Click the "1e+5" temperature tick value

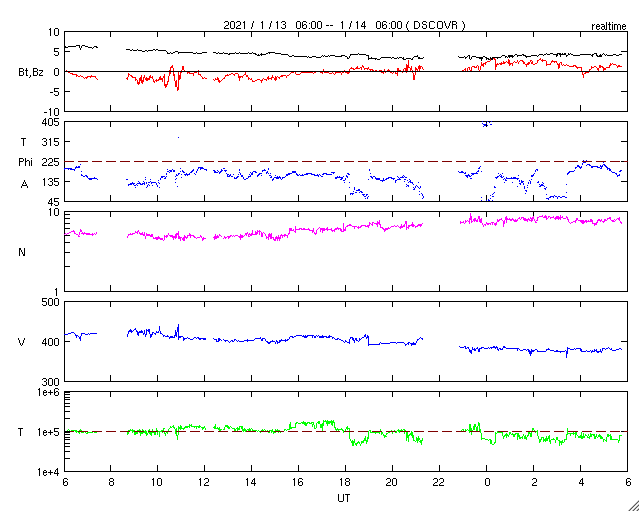(x=49, y=432)
